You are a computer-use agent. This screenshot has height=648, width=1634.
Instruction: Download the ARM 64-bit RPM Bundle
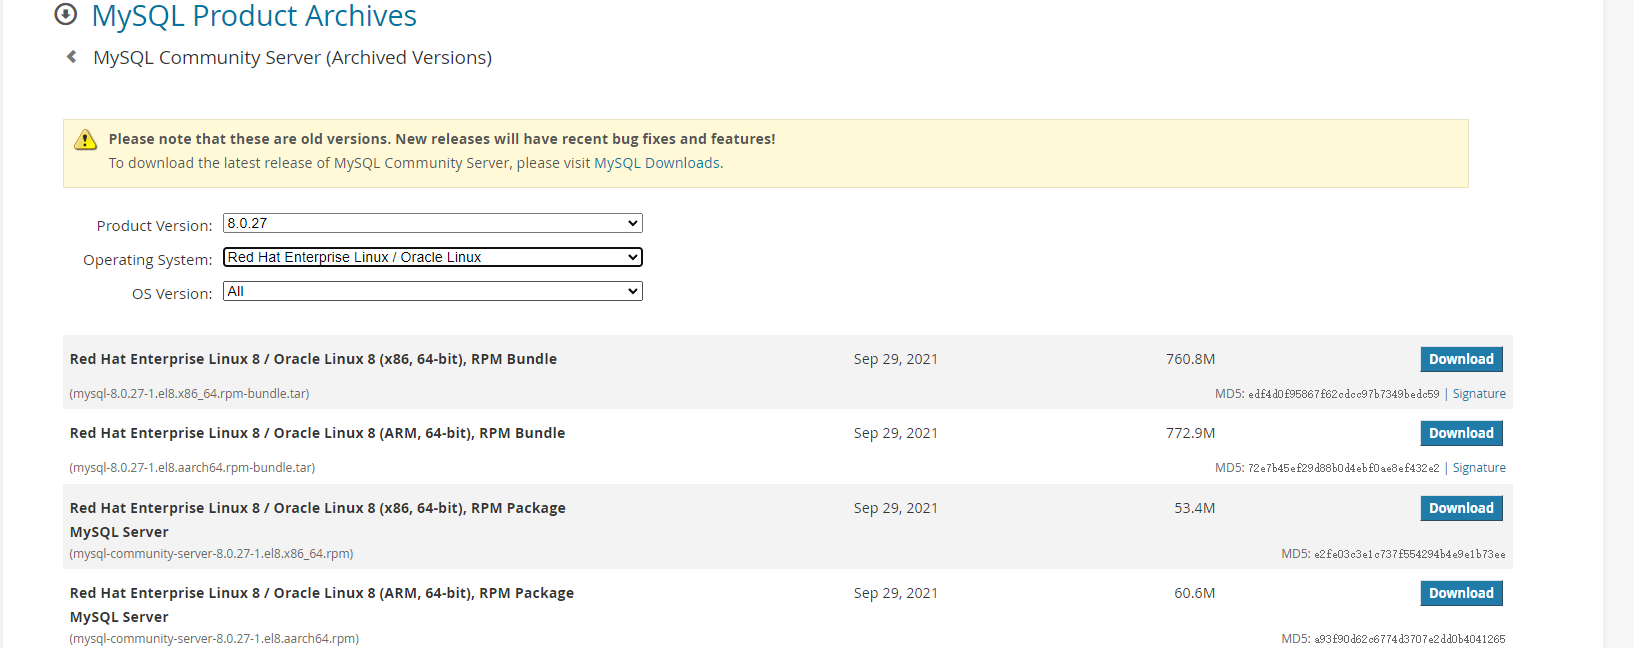(x=1460, y=433)
